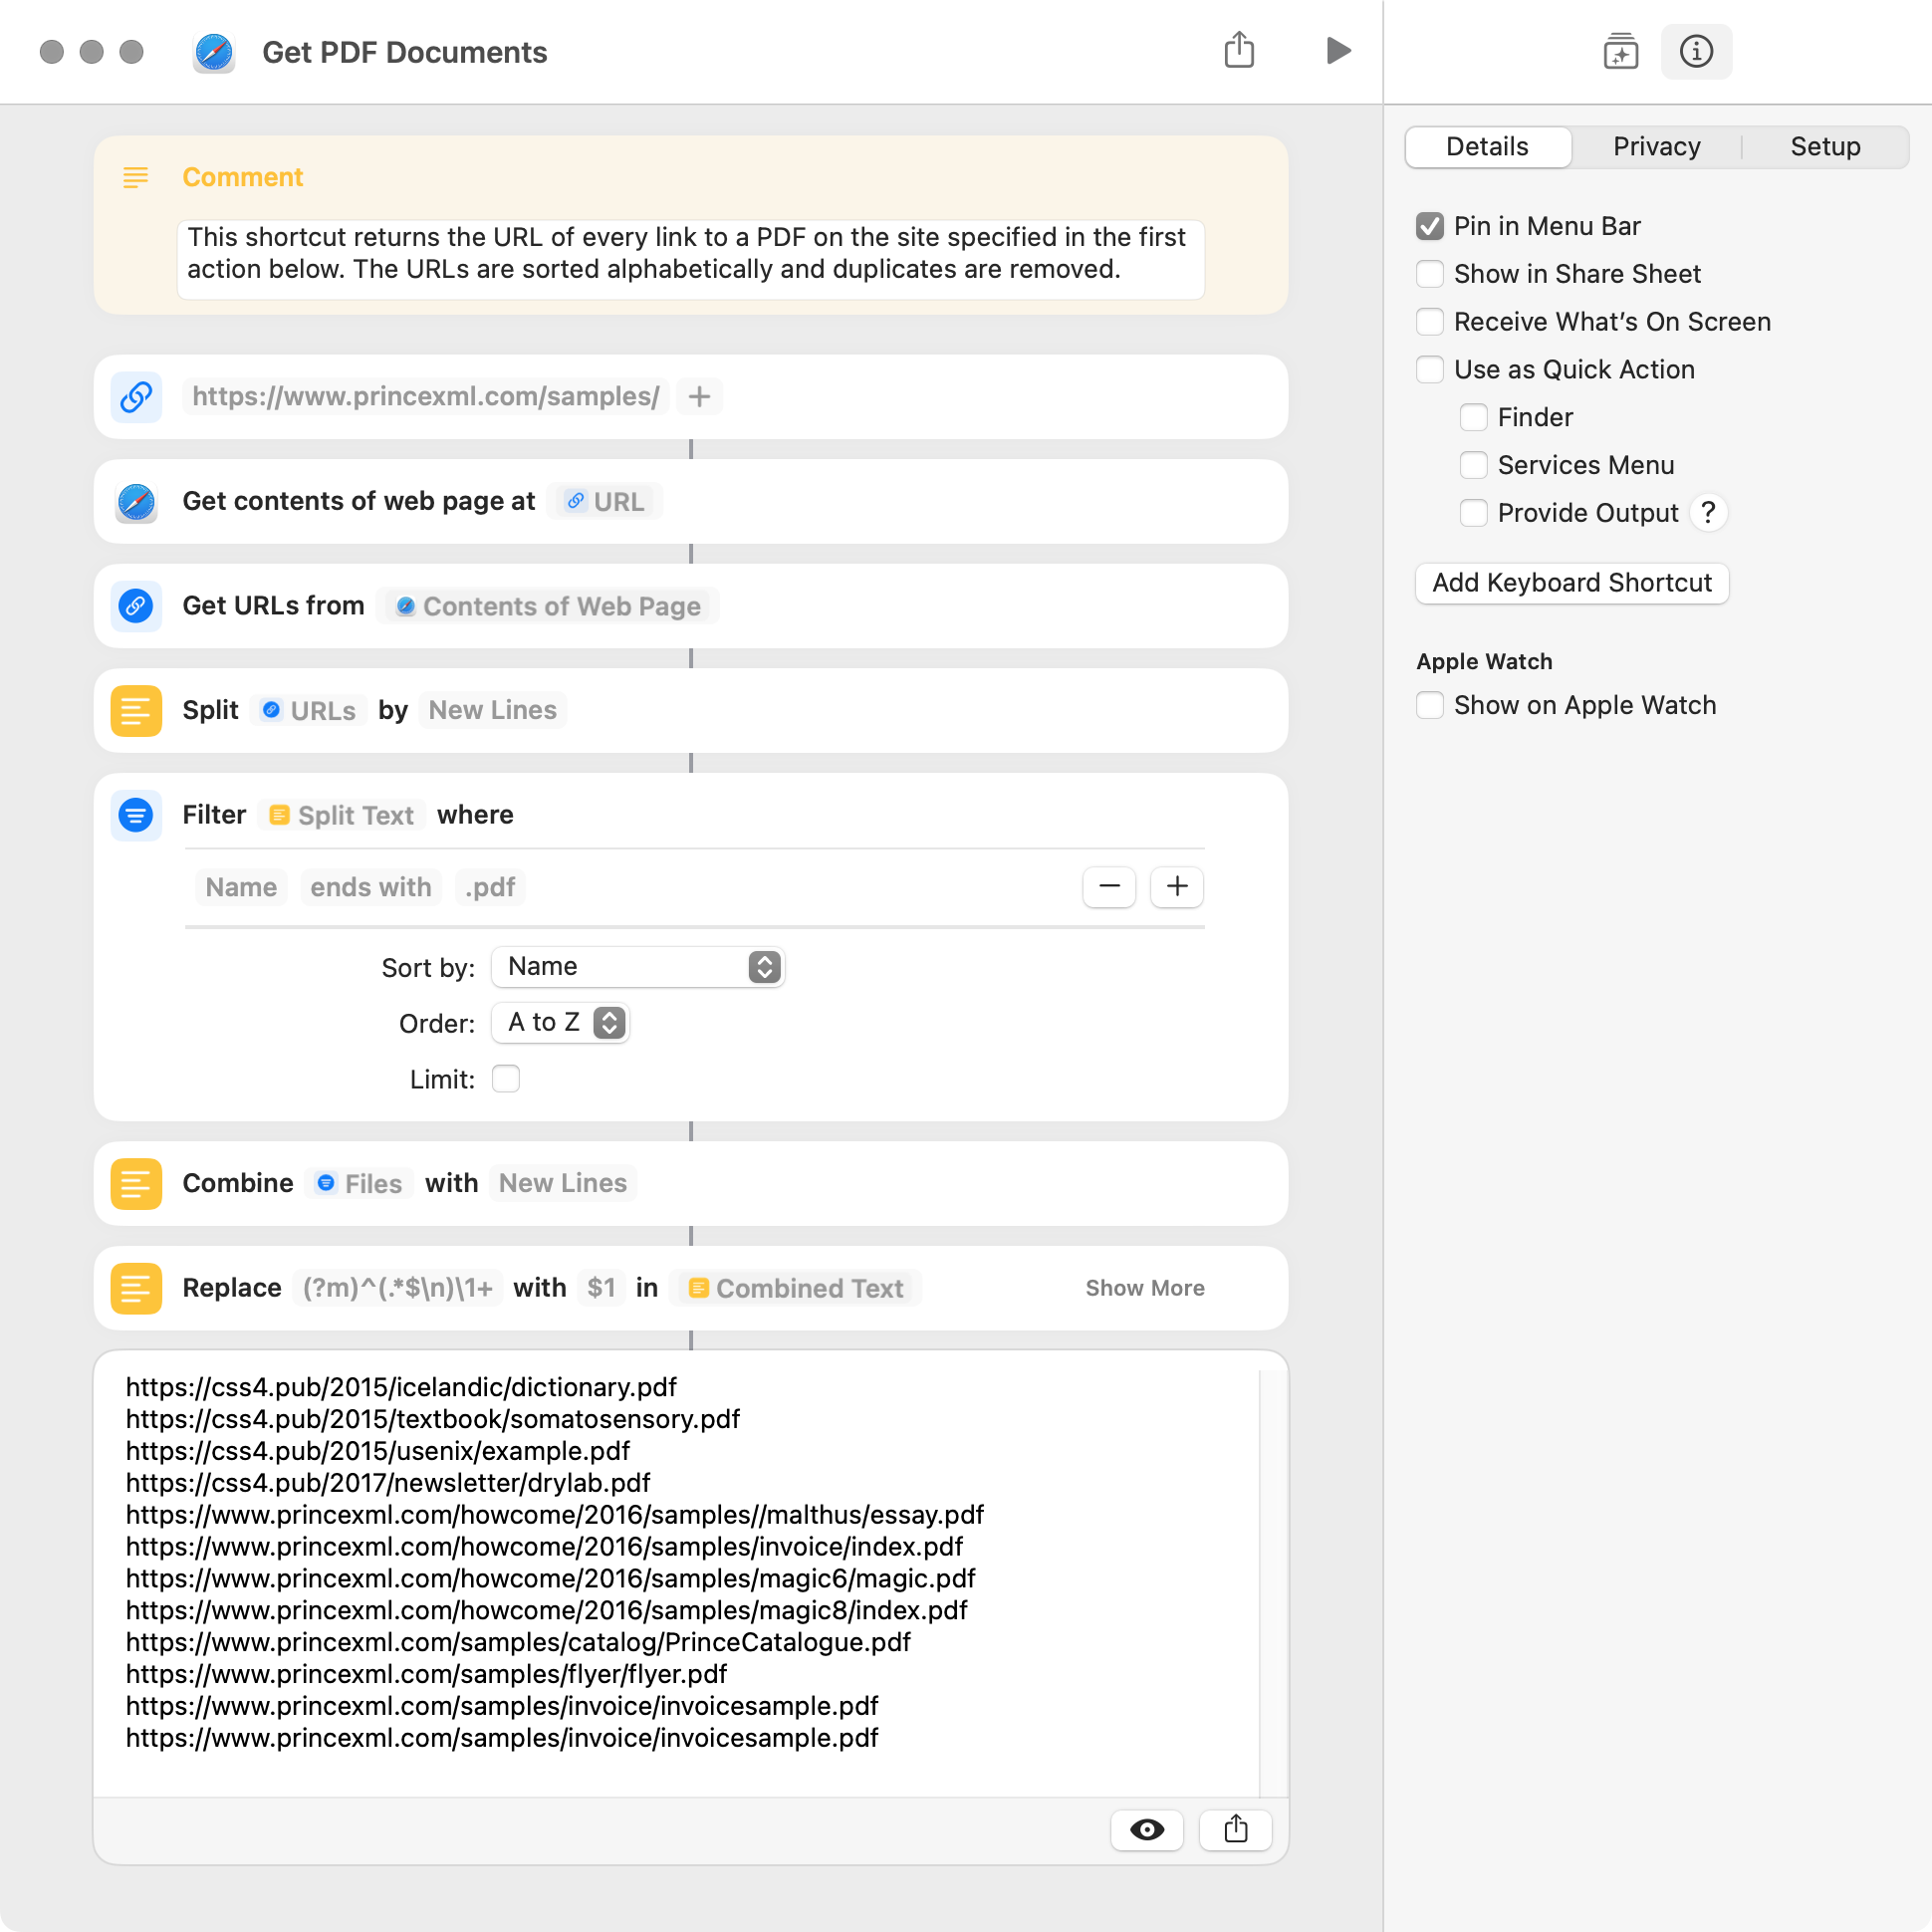Switch to the Privacy tab
1932x1932 pixels.
coord(1656,147)
